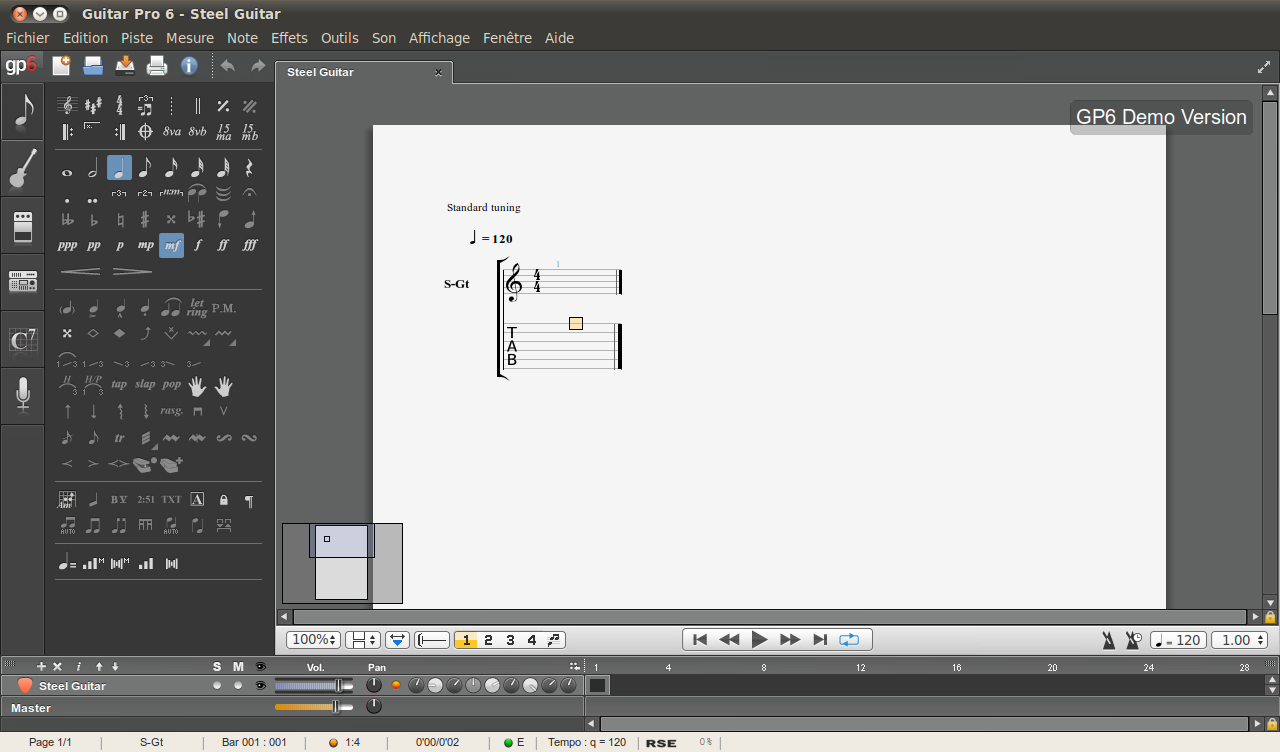Open tempo 120 dropdown

pos(1178,640)
